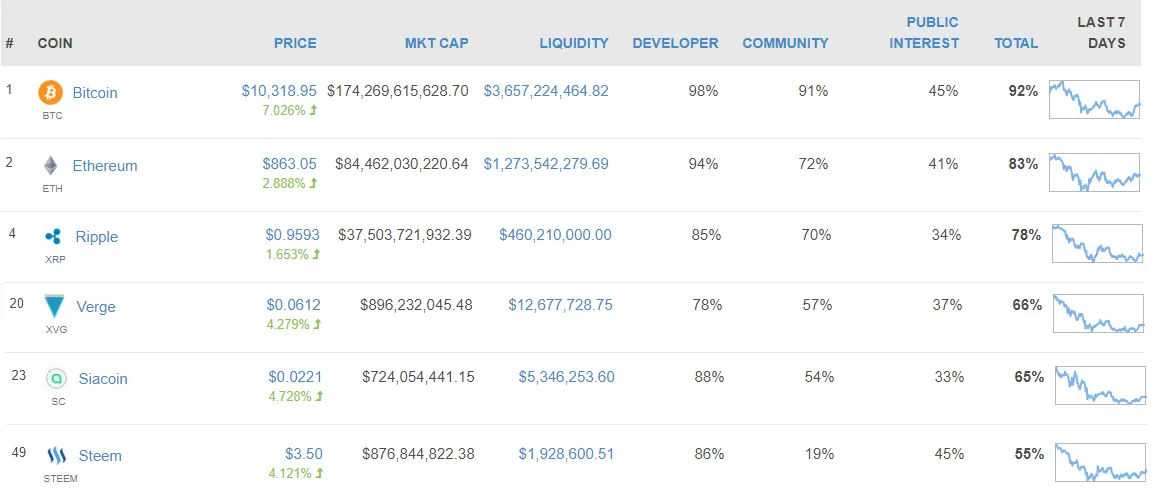Viewport: 1160px width, 499px height.
Task: Click Steem's 55% total score
Action: point(1030,454)
